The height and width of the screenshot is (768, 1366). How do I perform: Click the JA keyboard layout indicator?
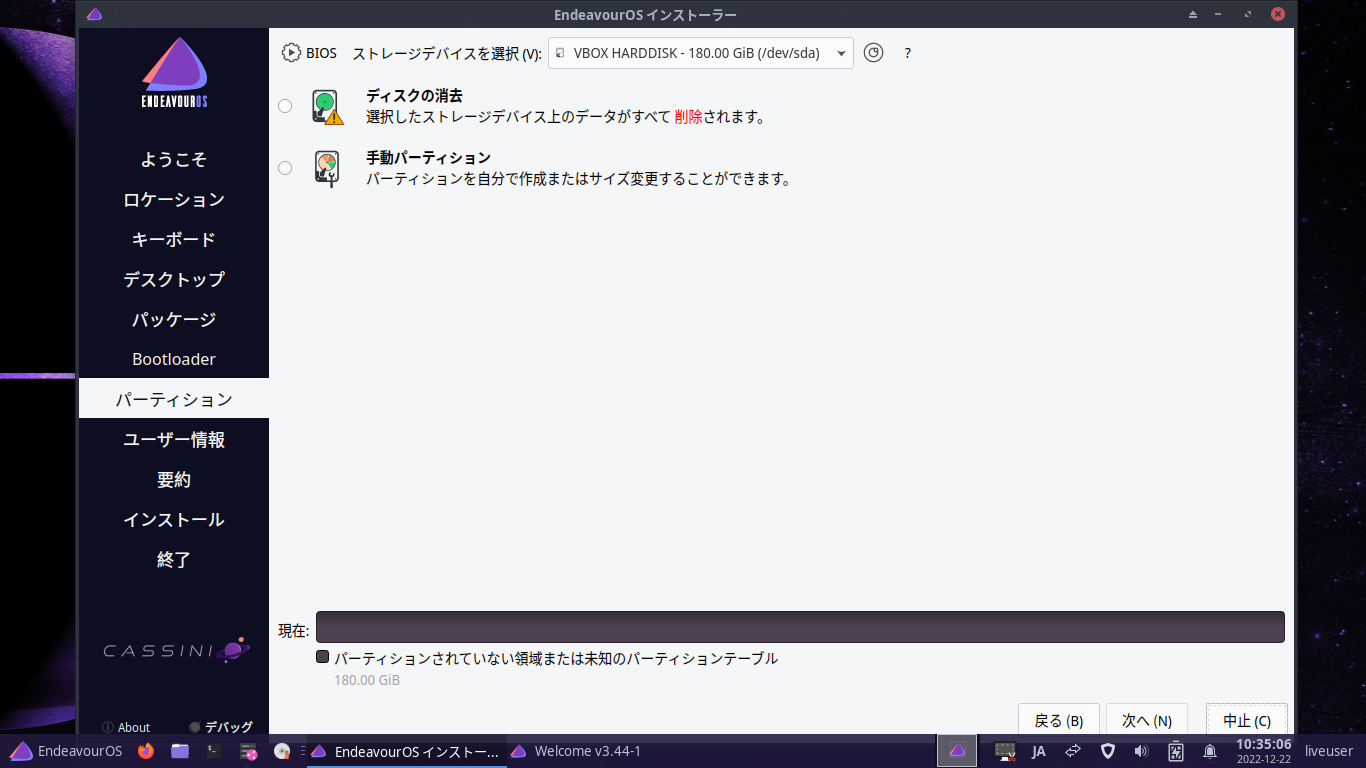click(1039, 751)
